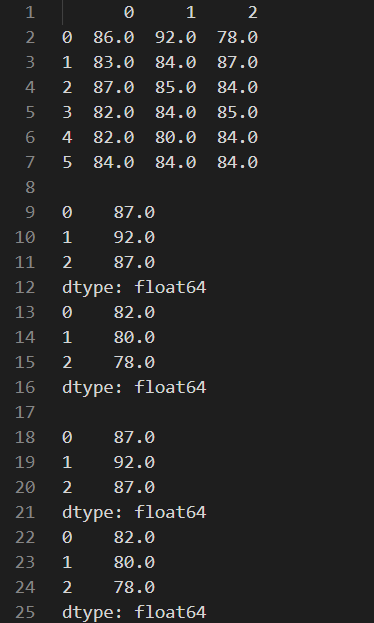The width and height of the screenshot is (374, 623).
Task: Click value 85.0 on line 5
Action: (x=238, y=112)
